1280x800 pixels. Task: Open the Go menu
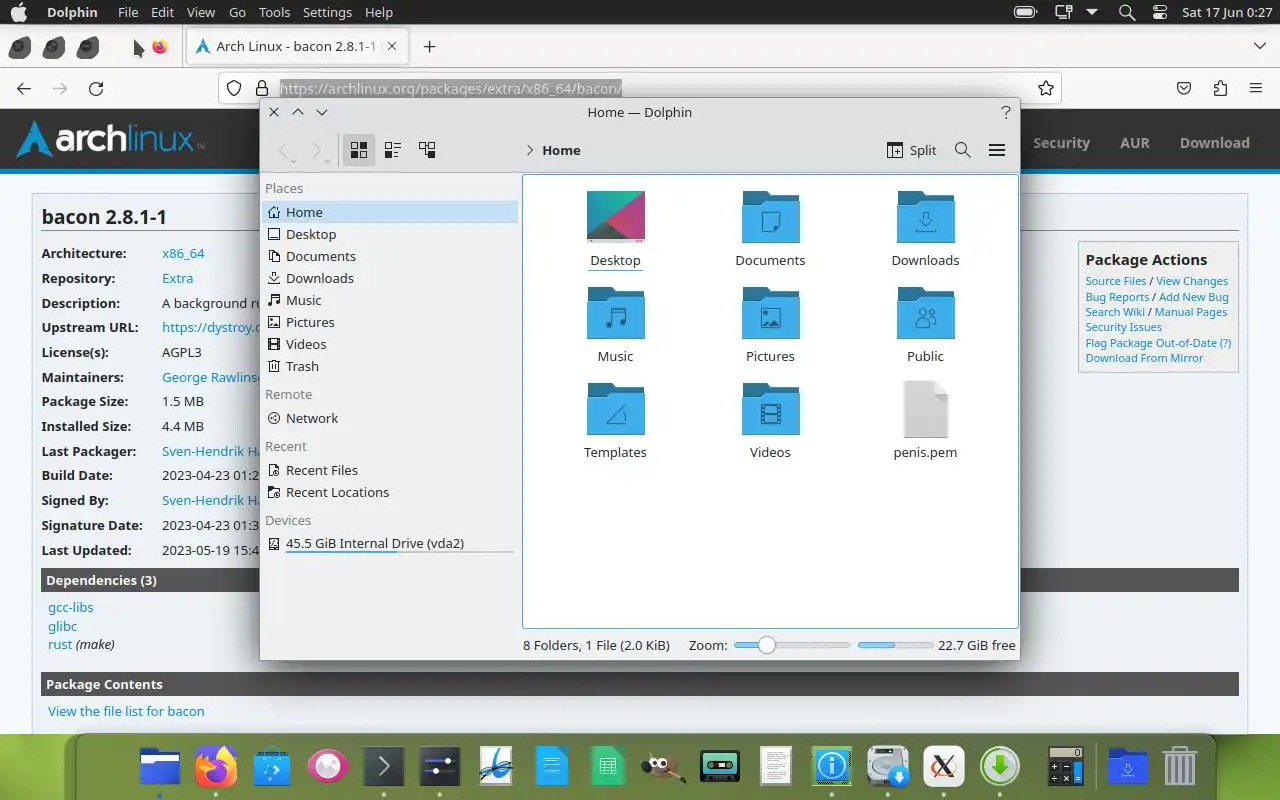pos(237,12)
